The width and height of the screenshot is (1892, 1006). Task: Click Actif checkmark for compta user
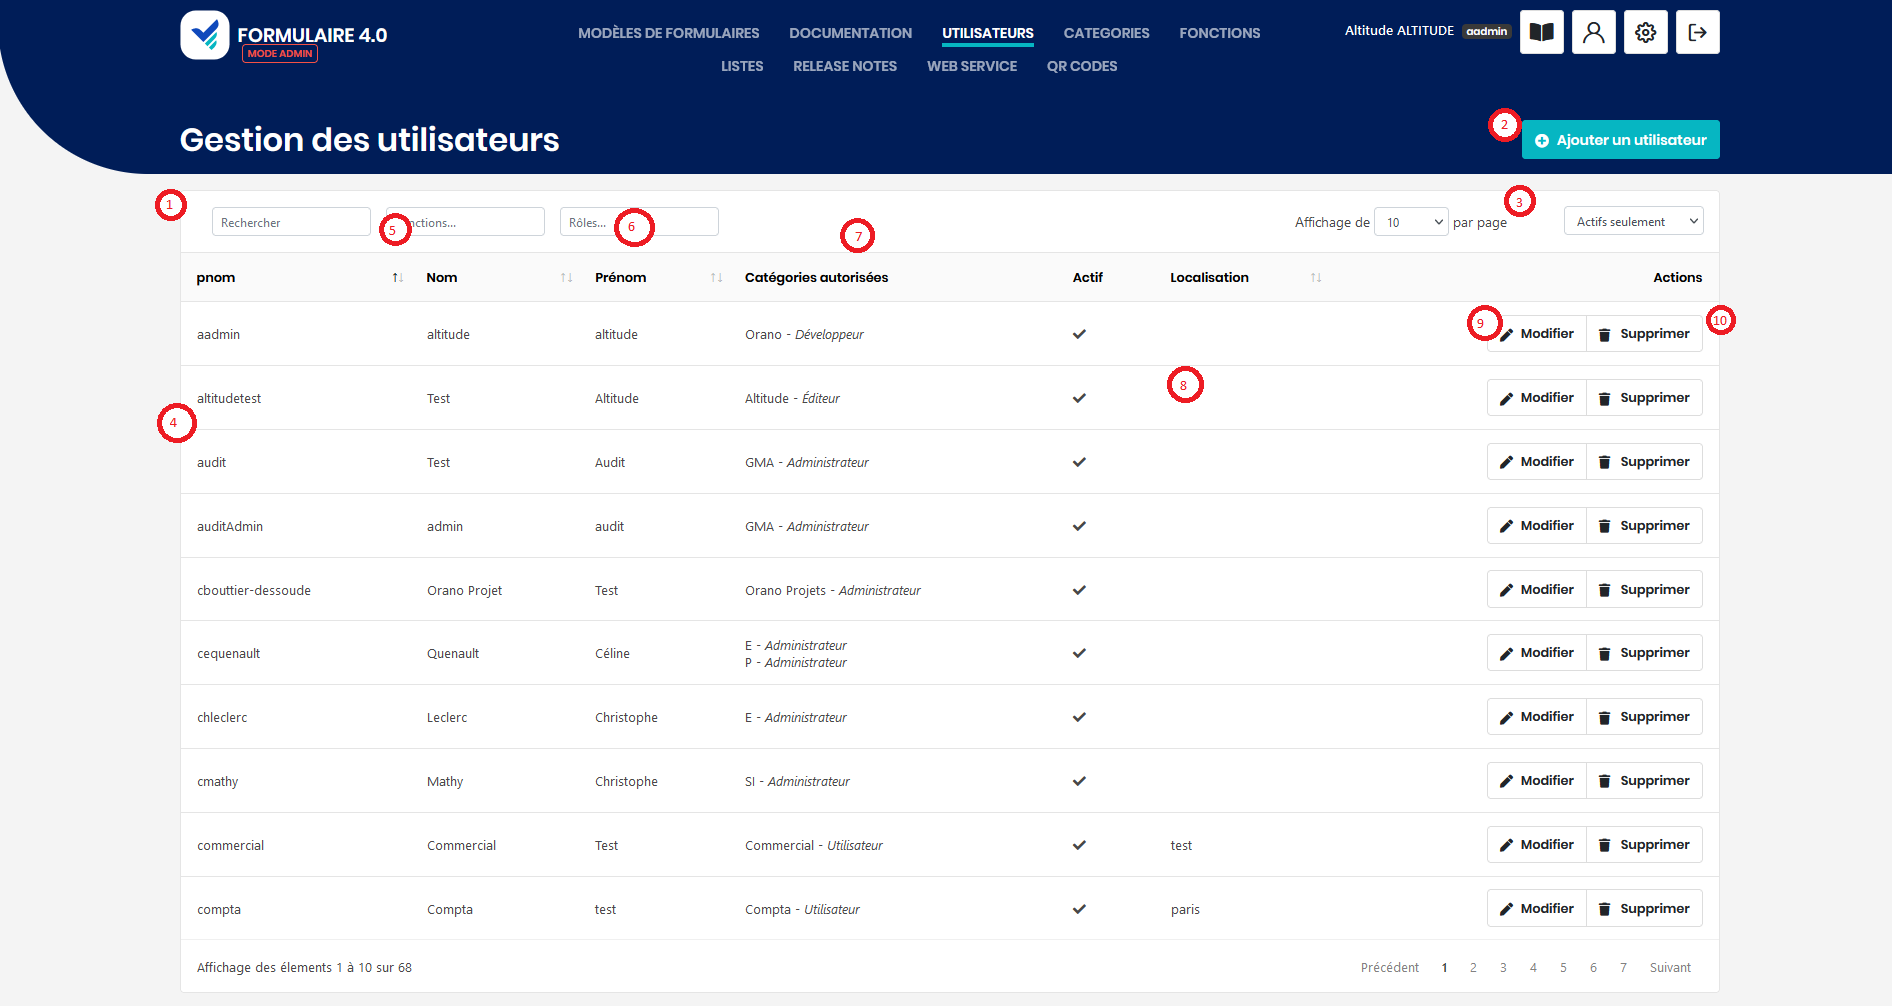coord(1079,909)
